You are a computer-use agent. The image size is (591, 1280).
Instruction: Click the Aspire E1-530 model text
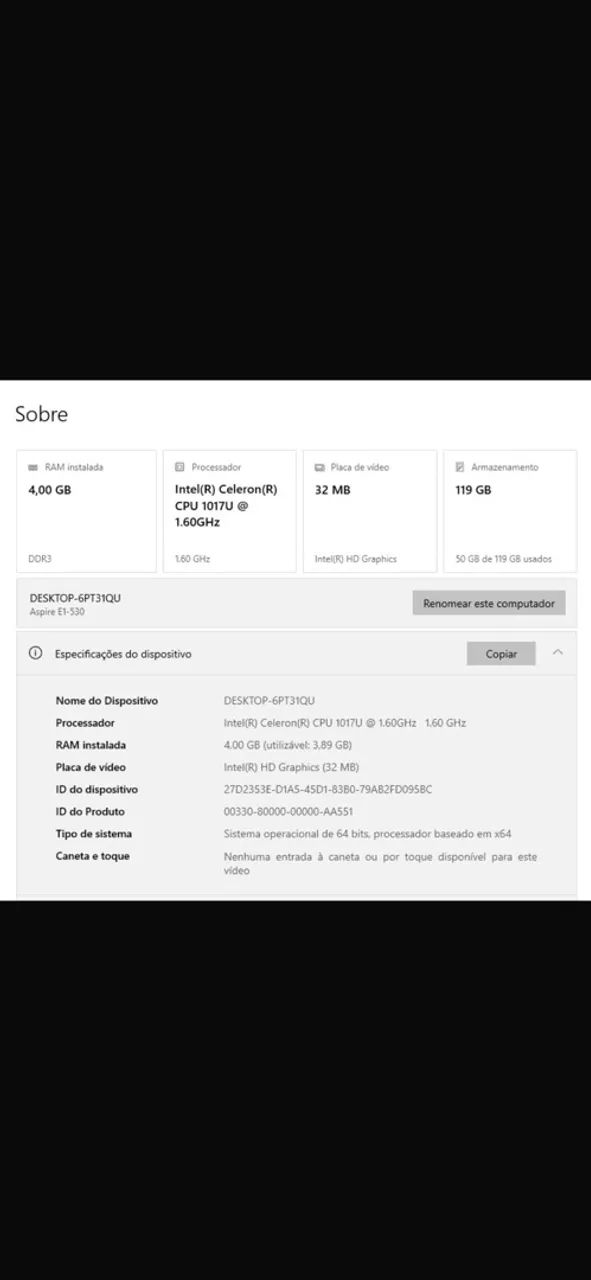57,612
